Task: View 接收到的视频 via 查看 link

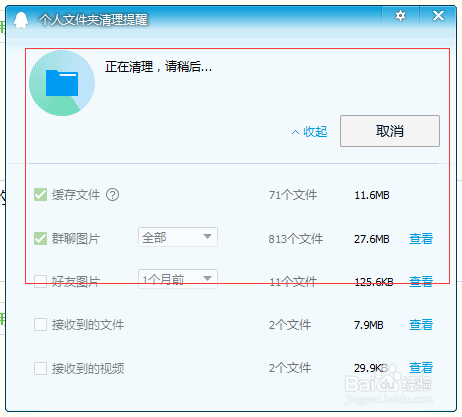Action: coord(421,368)
